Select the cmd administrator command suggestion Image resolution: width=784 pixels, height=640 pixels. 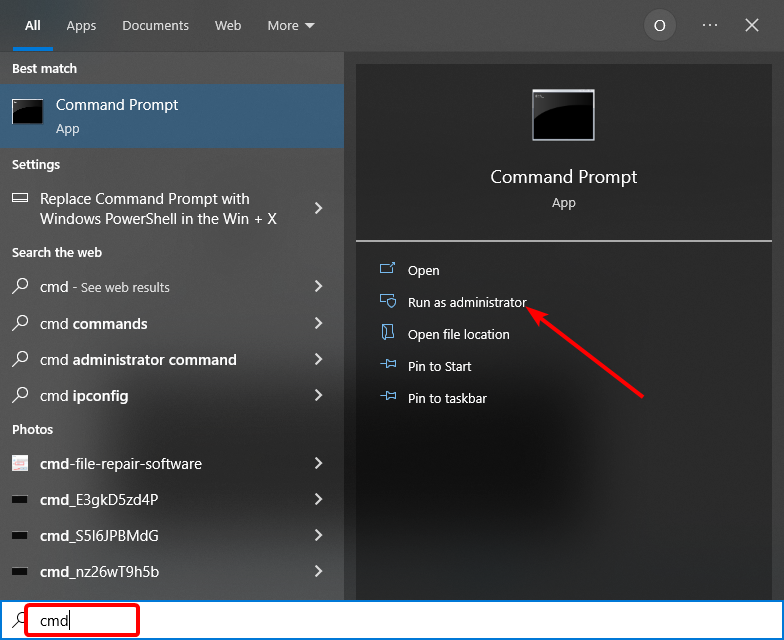[x=138, y=360]
